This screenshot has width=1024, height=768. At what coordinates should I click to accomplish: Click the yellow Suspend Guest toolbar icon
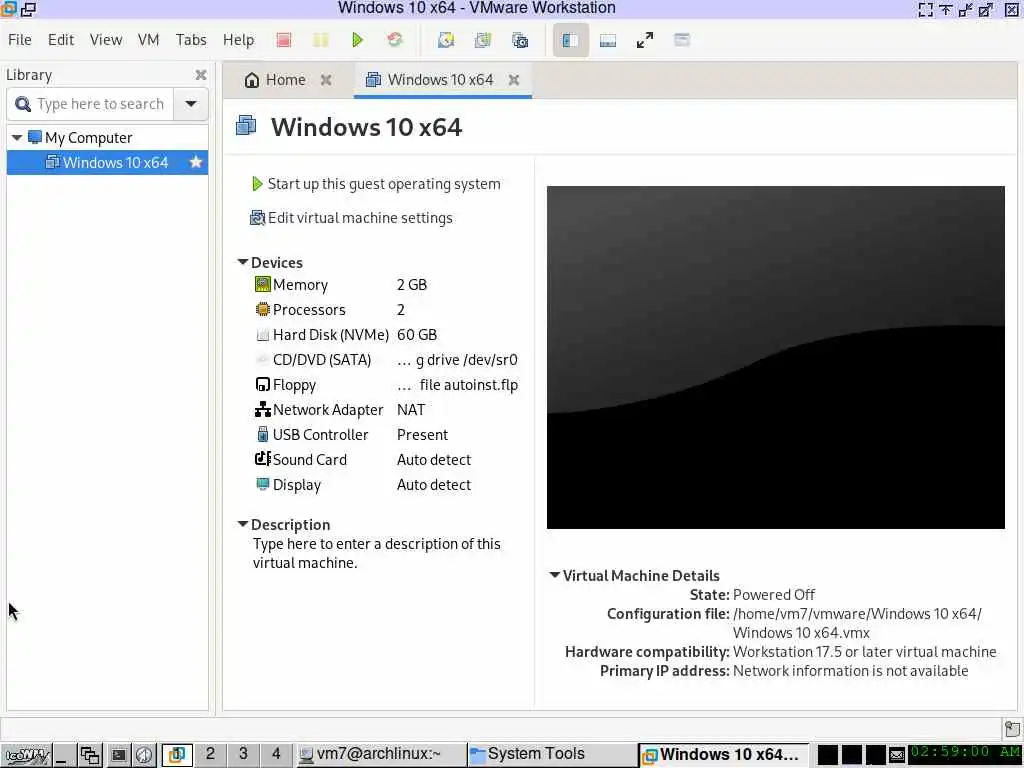[x=321, y=40]
